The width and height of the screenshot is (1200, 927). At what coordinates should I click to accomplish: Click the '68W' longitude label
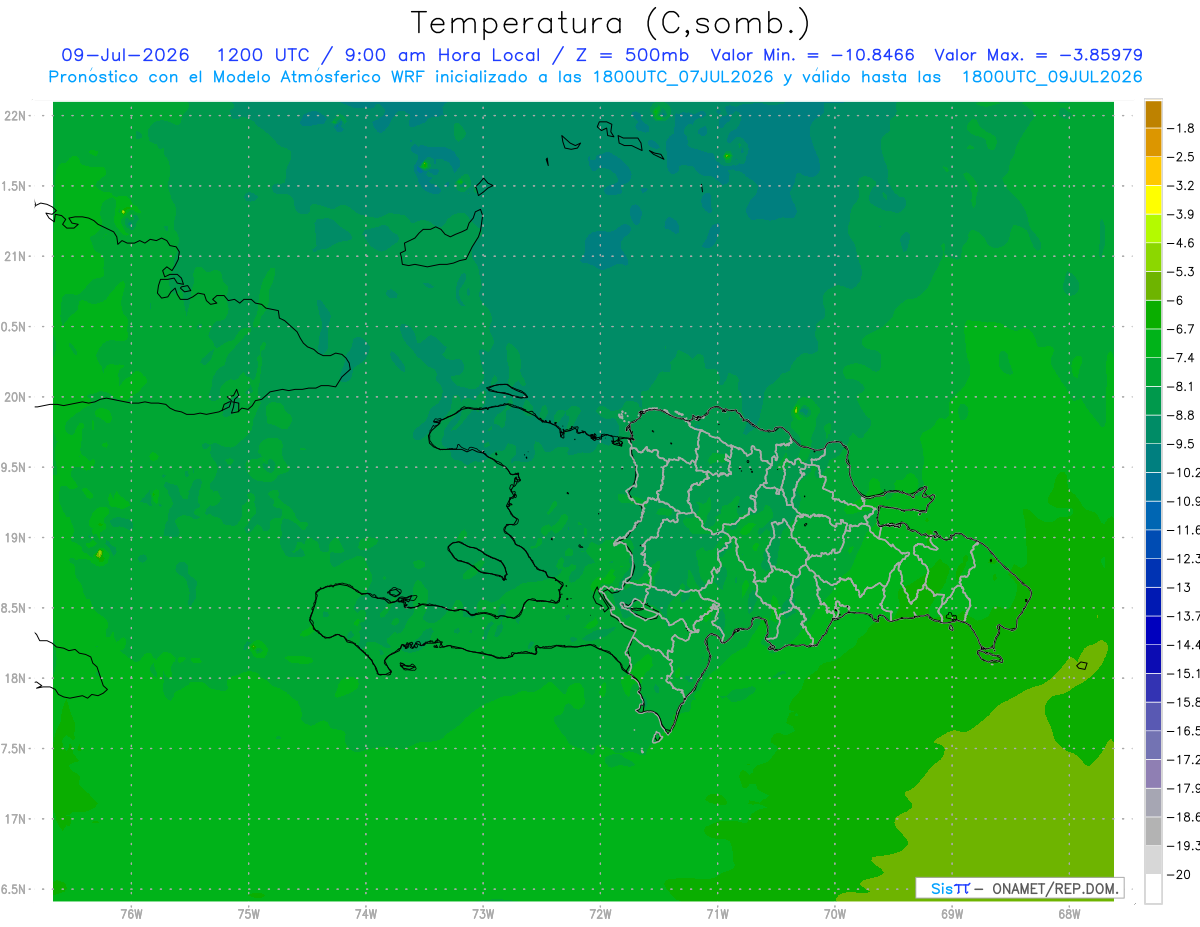1068,913
